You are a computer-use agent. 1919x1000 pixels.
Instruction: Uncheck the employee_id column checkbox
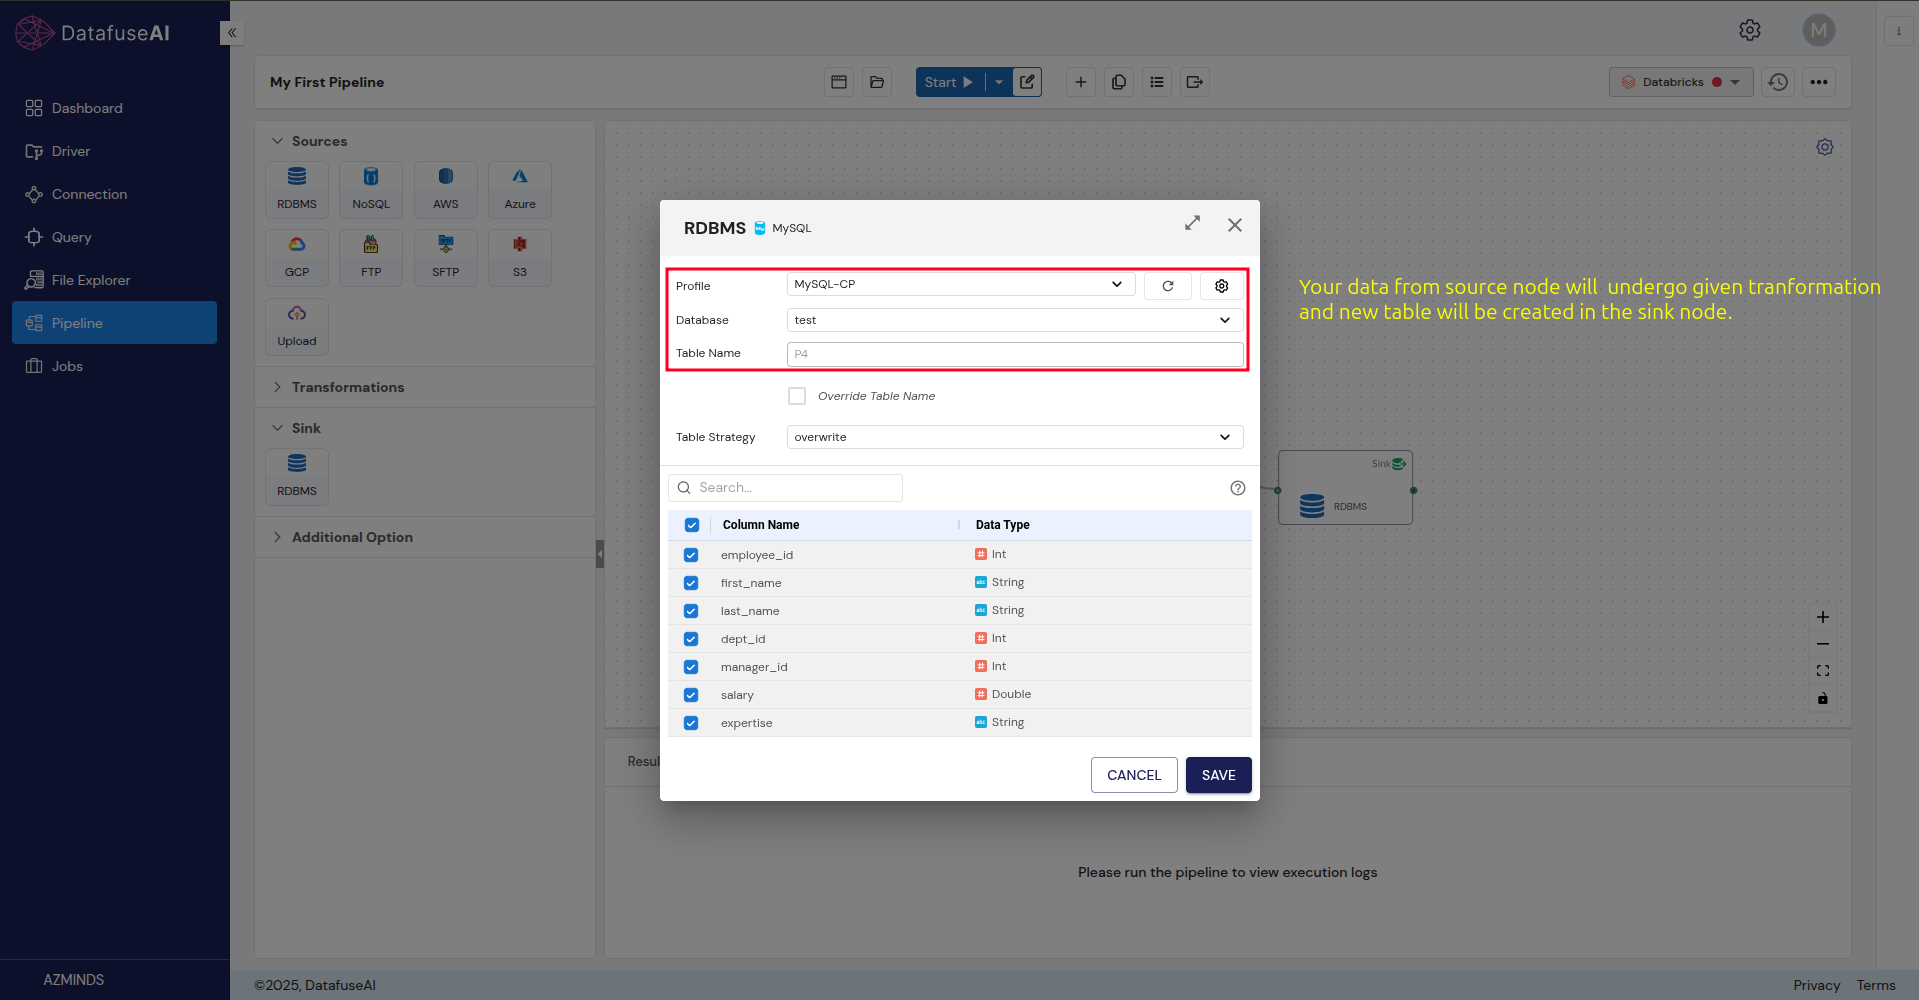tap(691, 555)
